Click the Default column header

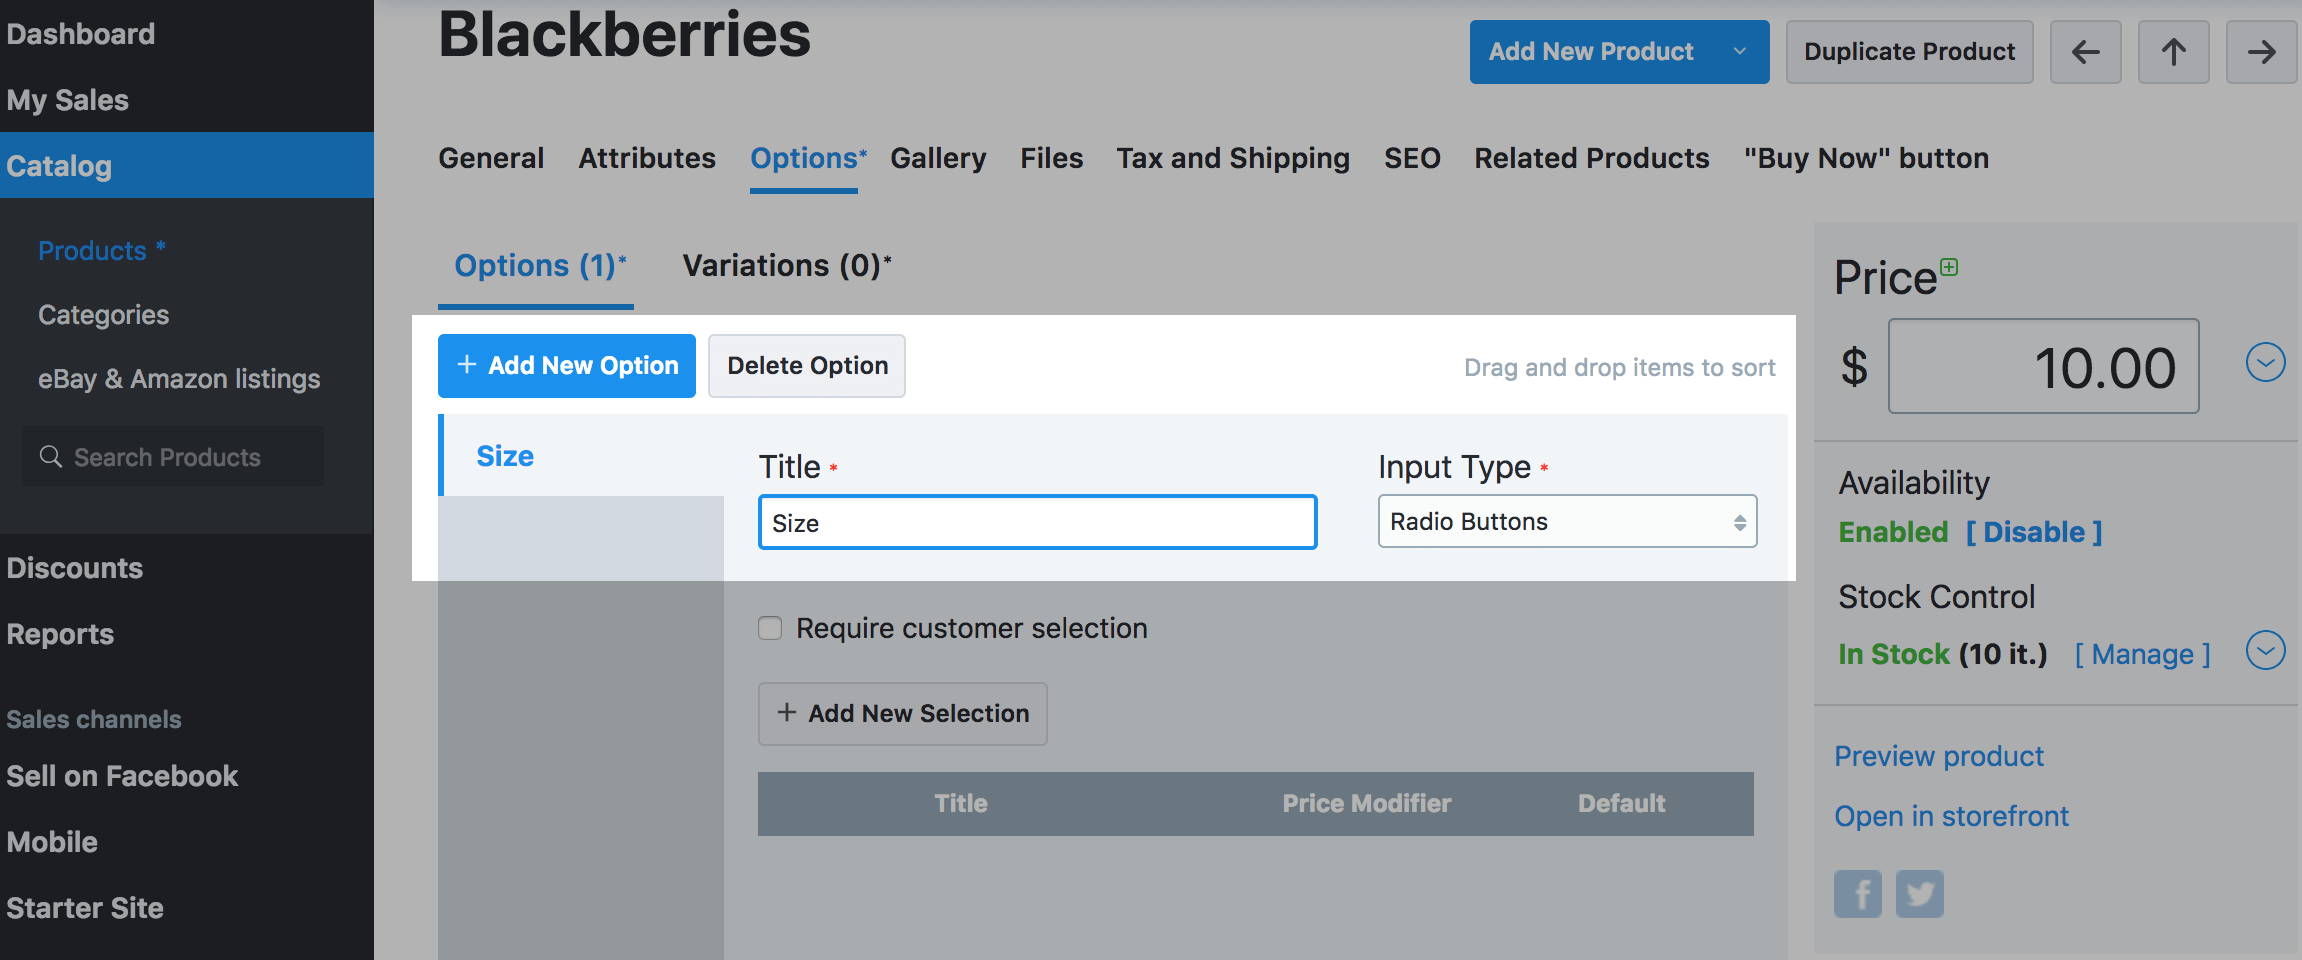pyautogui.click(x=1621, y=803)
